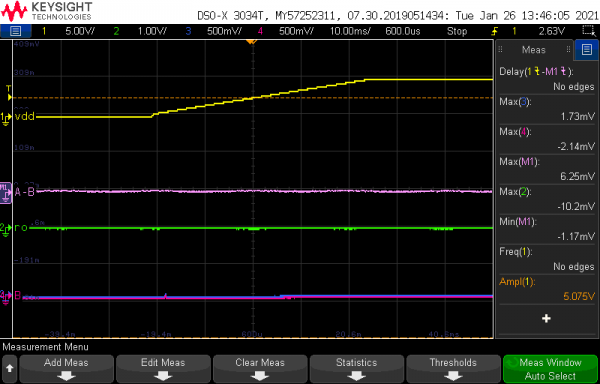Expand the Add Meas softkey menu

[66, 369]
